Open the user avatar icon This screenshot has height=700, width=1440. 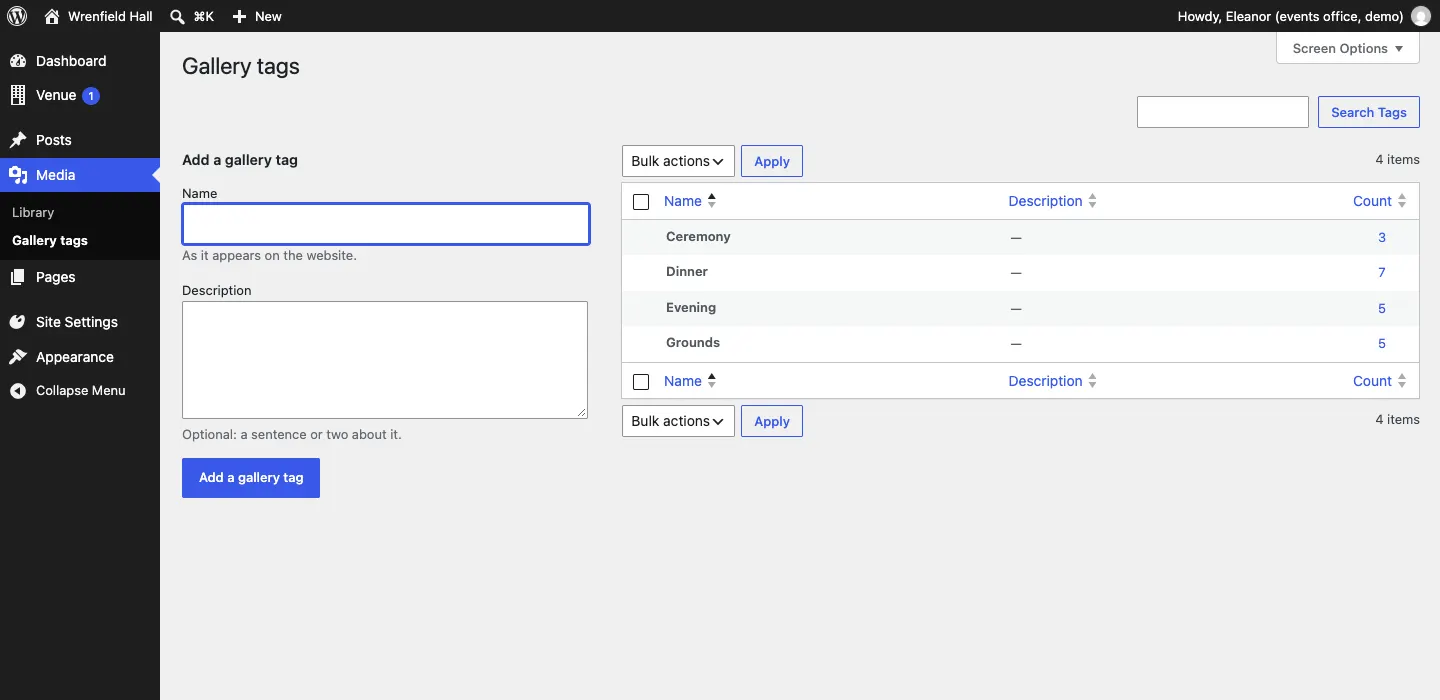point(1420,16)
